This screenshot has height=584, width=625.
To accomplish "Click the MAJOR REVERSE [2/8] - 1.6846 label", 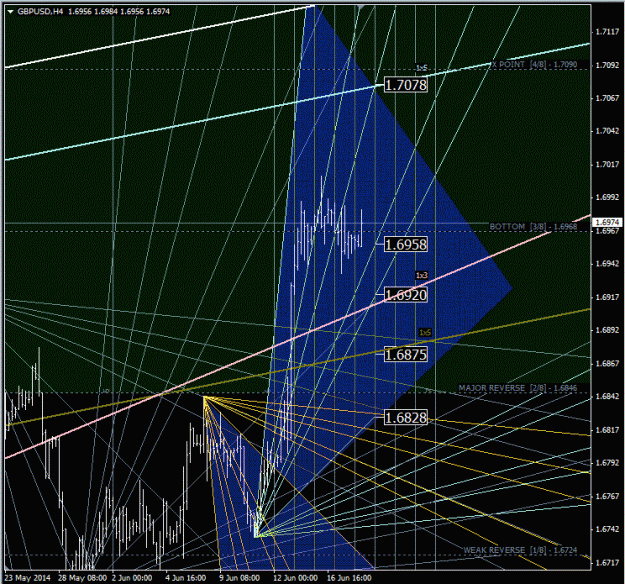I will pos(517,388).
